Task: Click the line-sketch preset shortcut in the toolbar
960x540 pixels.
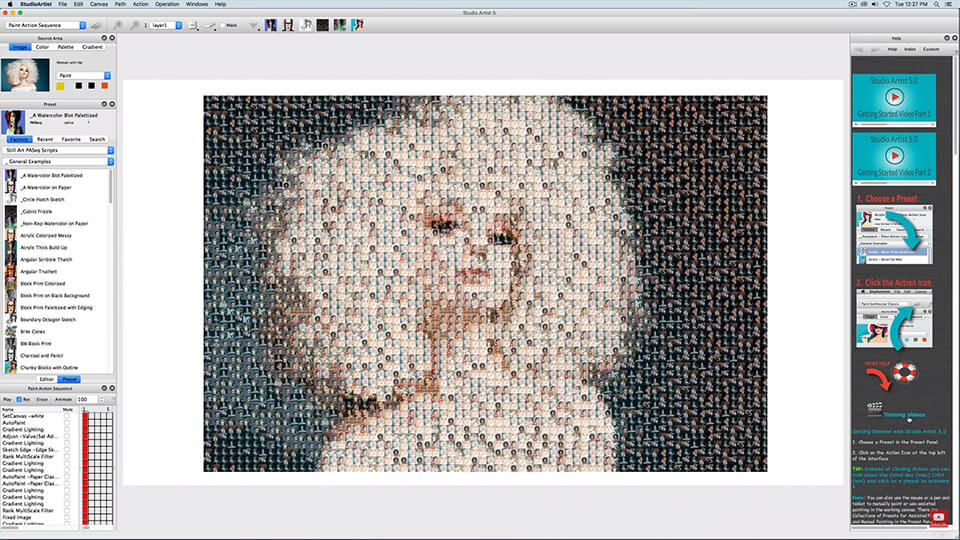Action: pyautogui.click(x=306, y=25)
